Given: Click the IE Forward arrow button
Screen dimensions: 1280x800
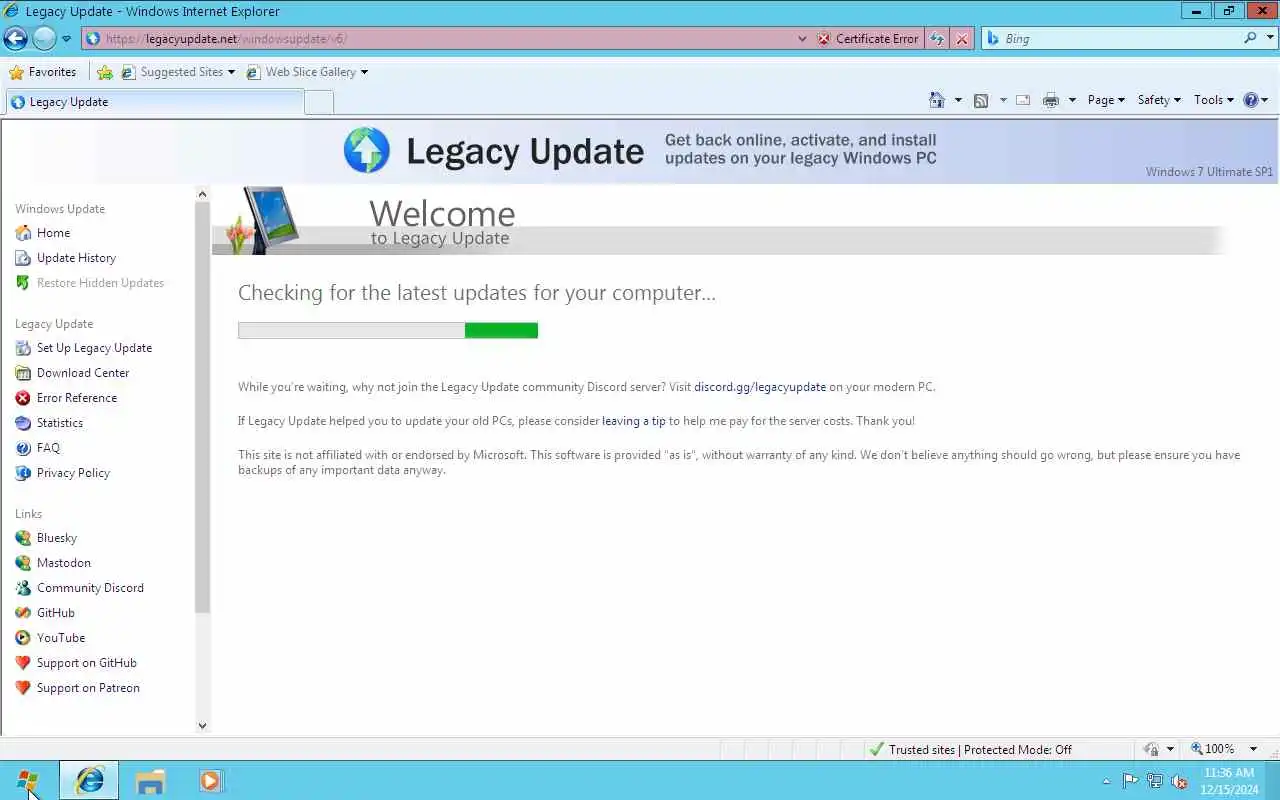Looking at the screenshot, I should tap(44, 39).
